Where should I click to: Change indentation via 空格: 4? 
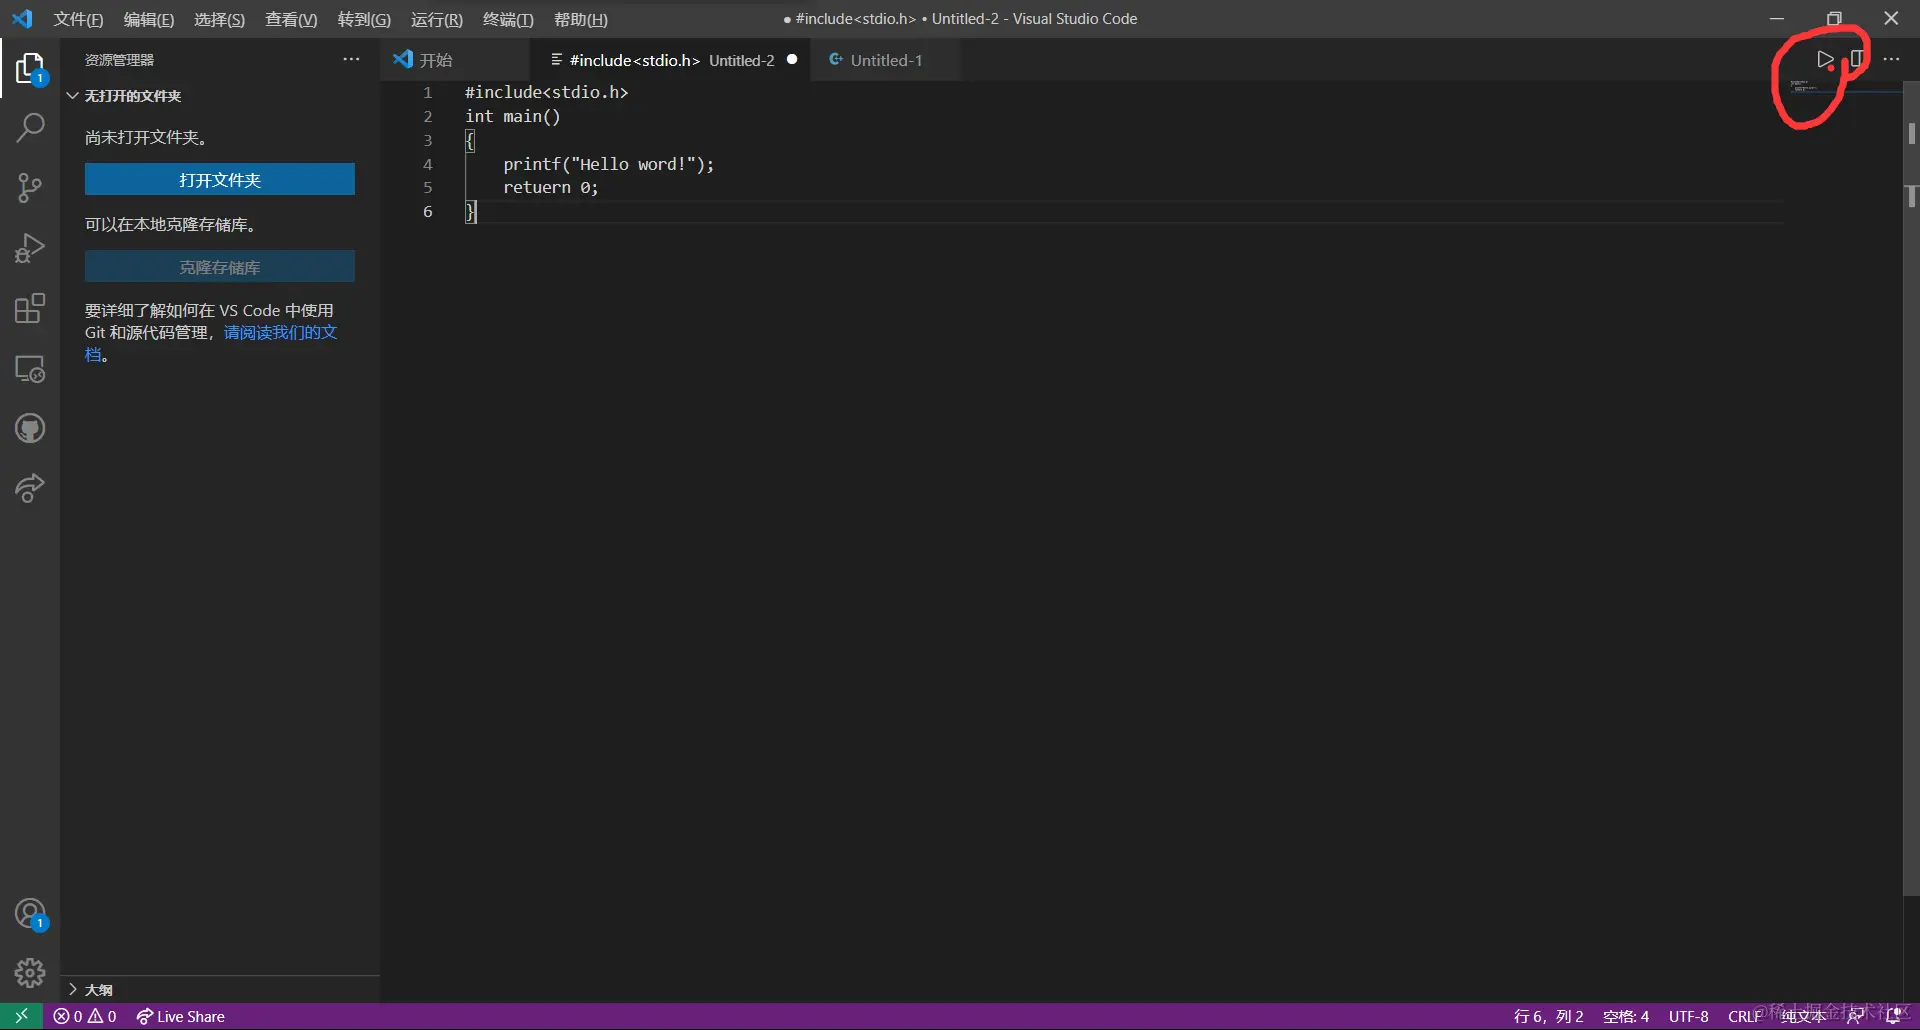coord(1626,1016)
